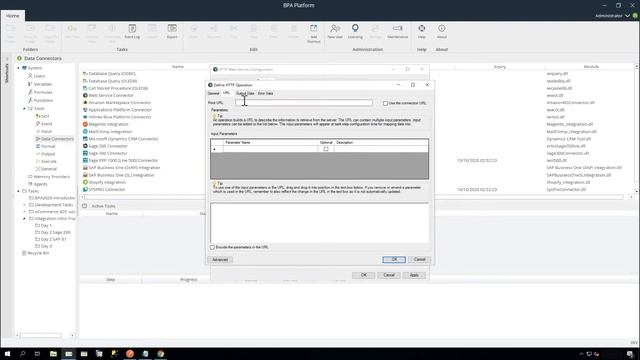Click the Export ribbon icon
640x360 pixels.
(x=172, y=31)
